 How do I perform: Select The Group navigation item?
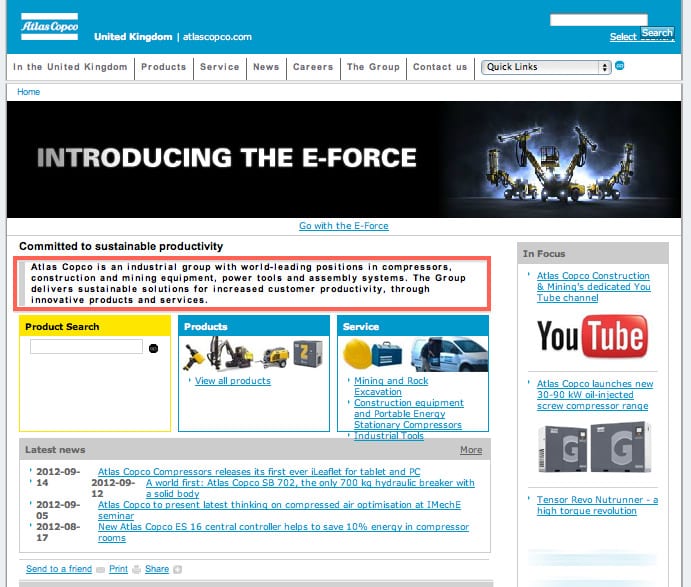(373, 67)
